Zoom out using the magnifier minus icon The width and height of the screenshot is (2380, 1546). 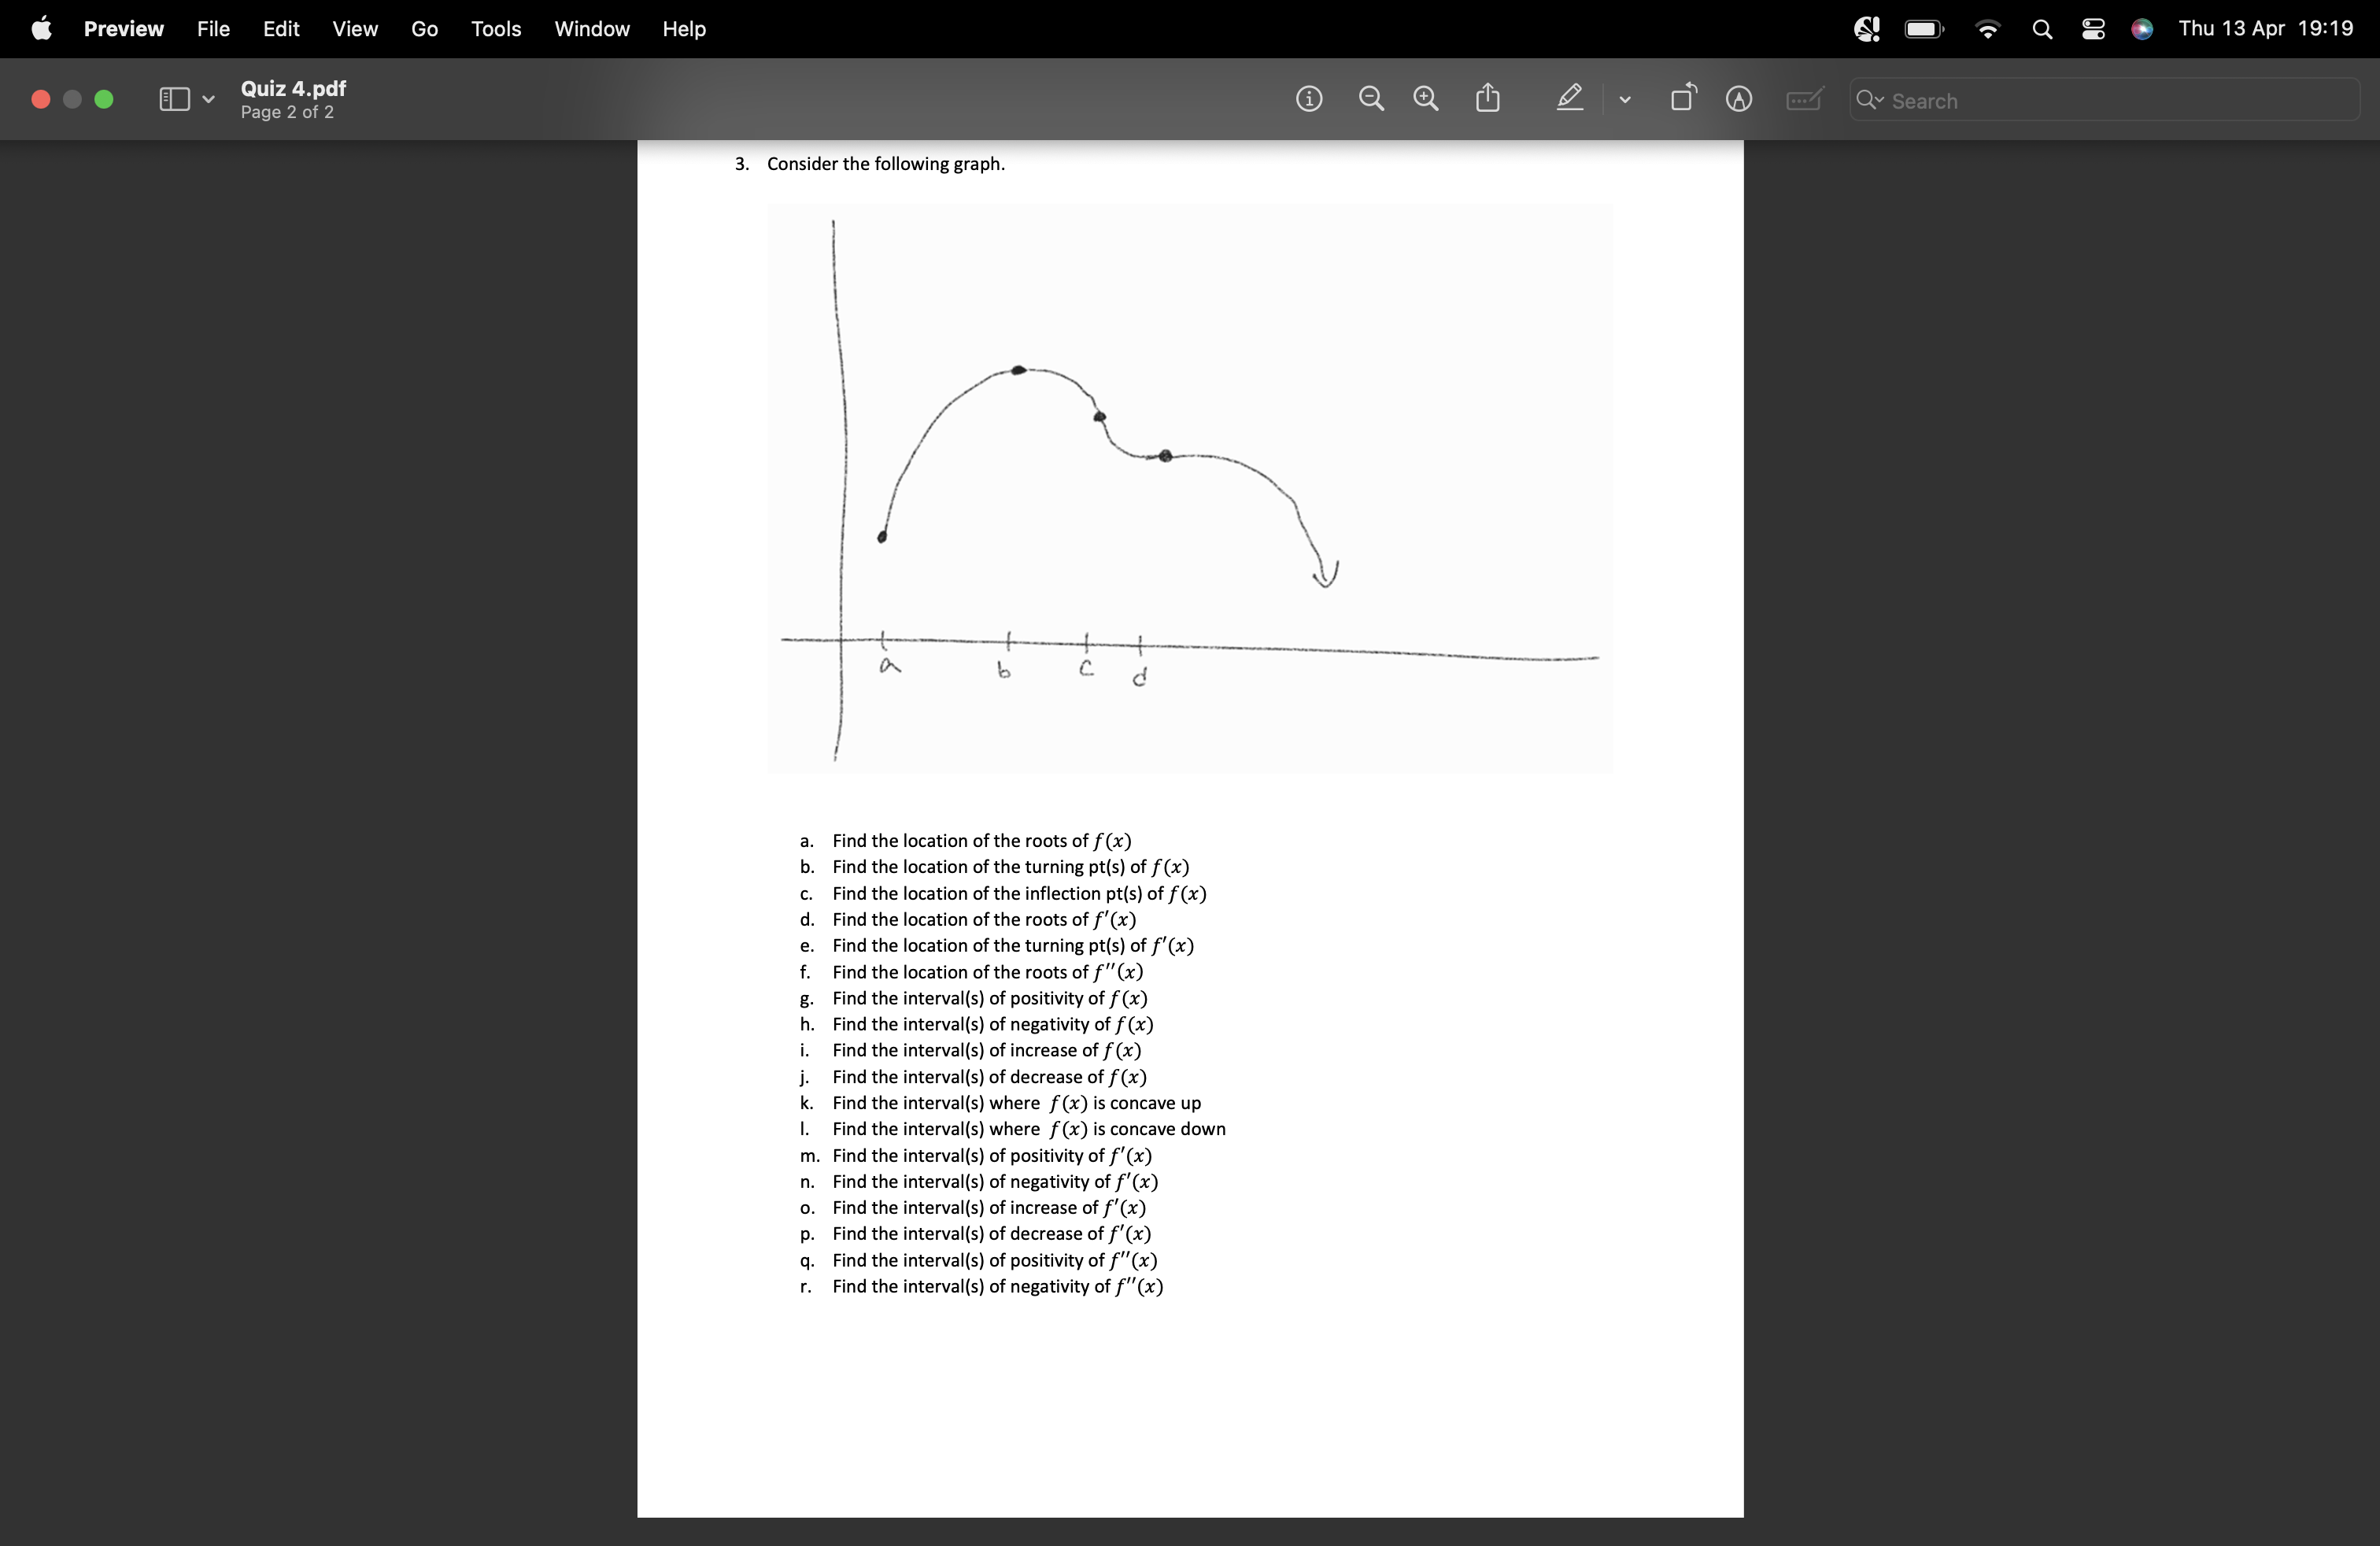click(1370, 98)
